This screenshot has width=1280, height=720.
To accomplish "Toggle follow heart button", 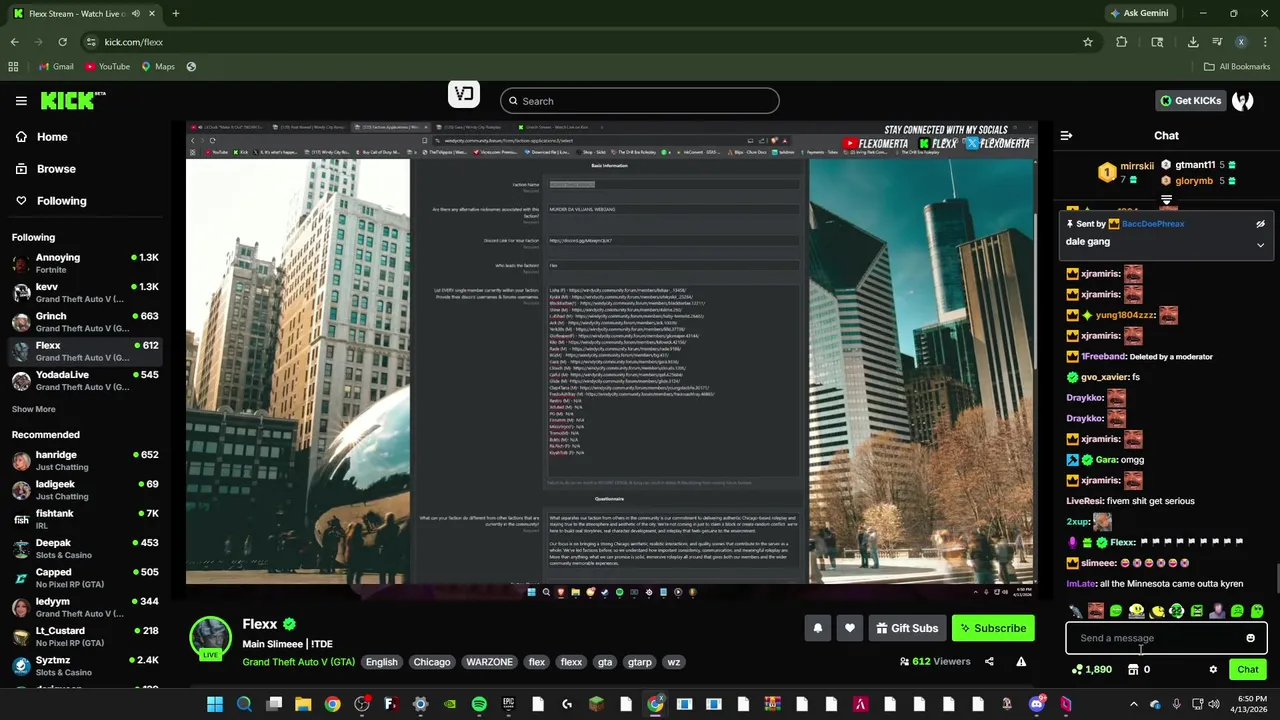I will (850, 628).
